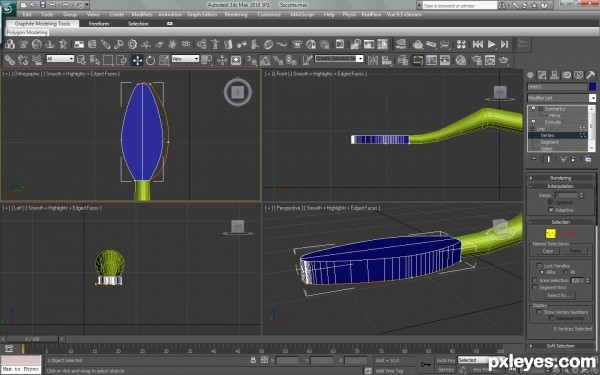Click the Select Object tool
The image size is (600, 375).
[81, 60]
